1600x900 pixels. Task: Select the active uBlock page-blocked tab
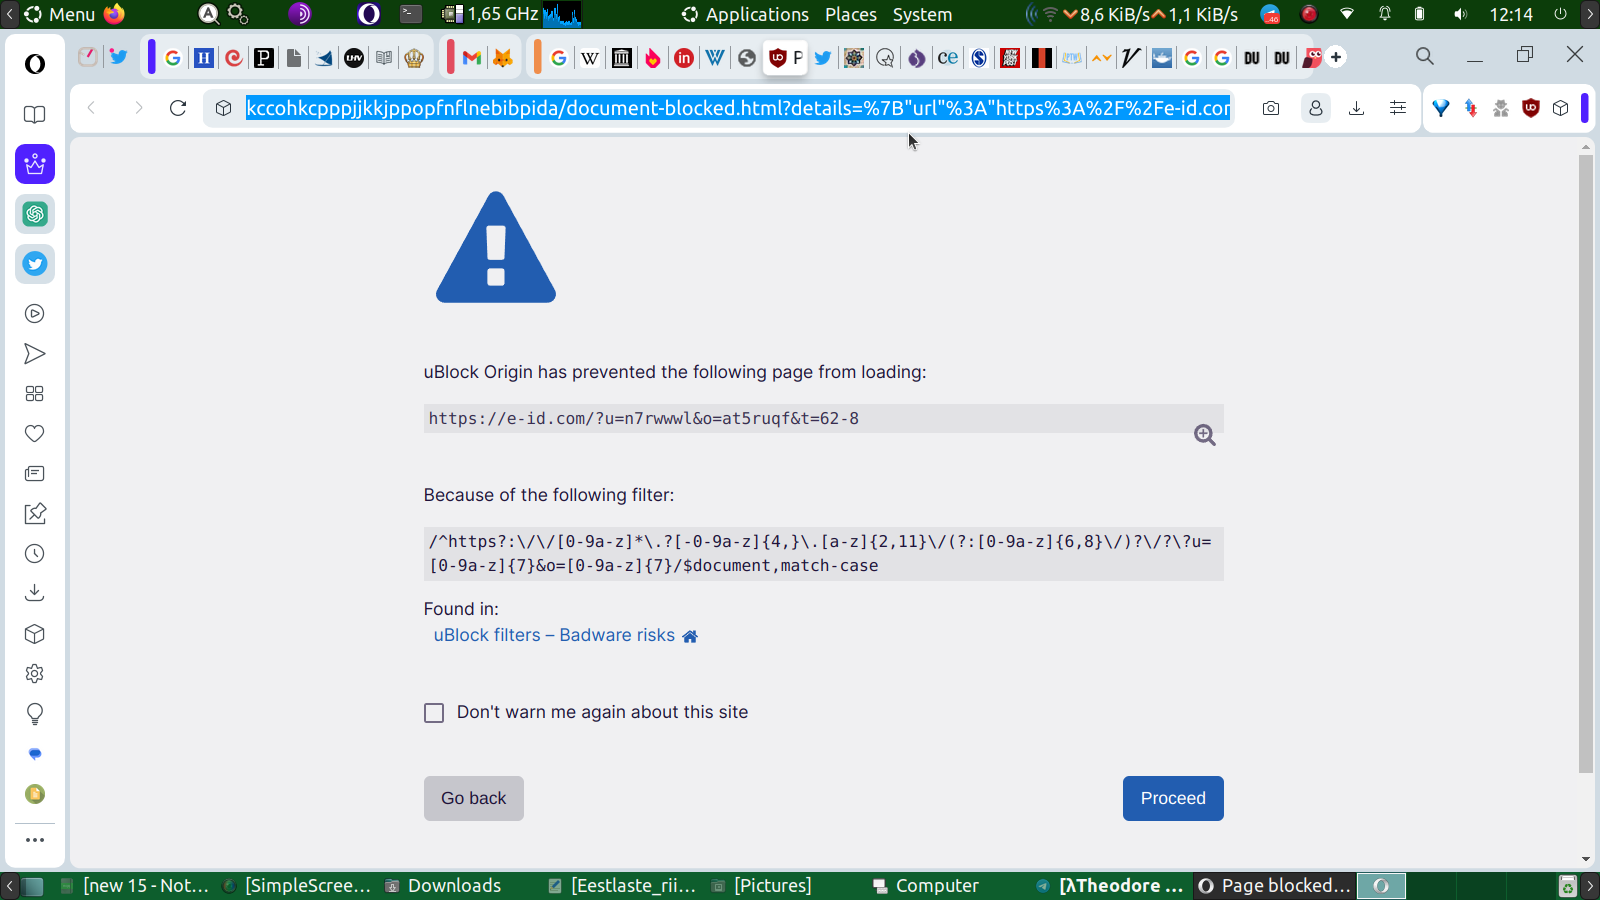click(785, 58)
